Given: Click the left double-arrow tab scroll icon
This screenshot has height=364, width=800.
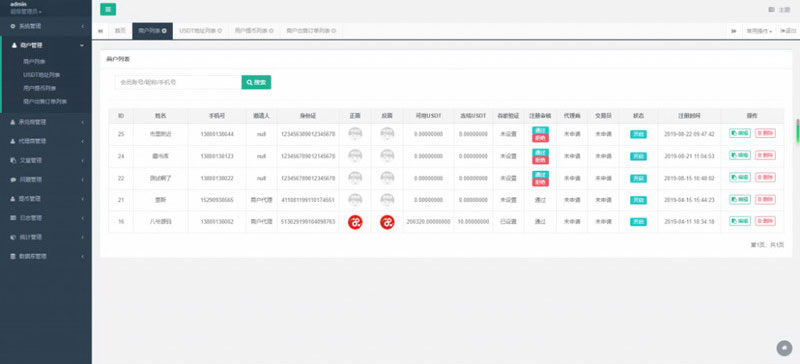Looking at the screenshot, I should tap(100, 31).
